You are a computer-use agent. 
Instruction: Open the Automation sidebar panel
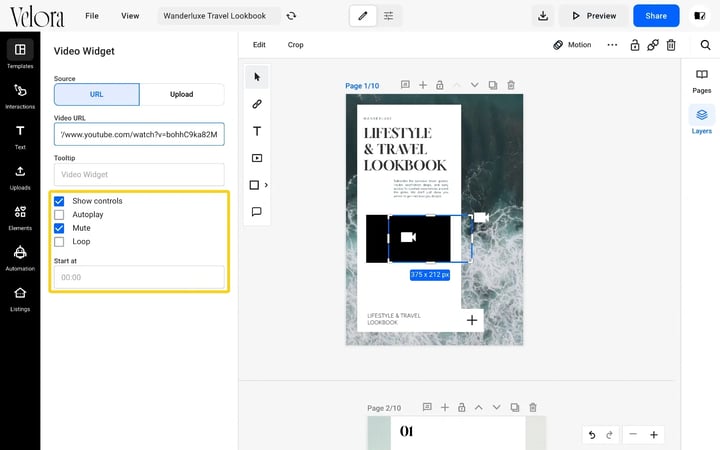(x=20, y=258)
